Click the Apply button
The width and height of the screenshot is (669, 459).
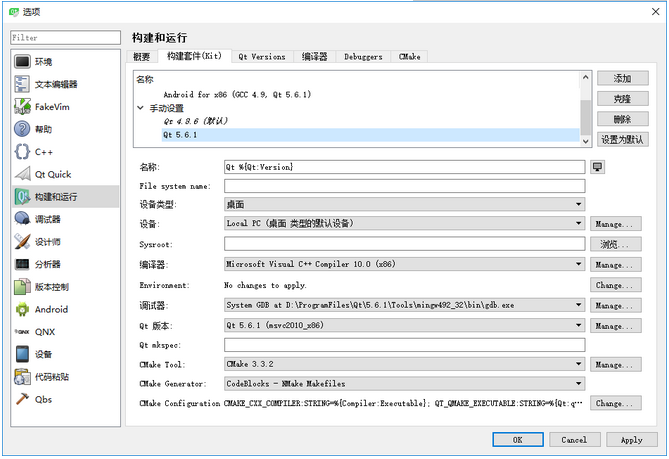pyautogui.click(x=631, y=440)
